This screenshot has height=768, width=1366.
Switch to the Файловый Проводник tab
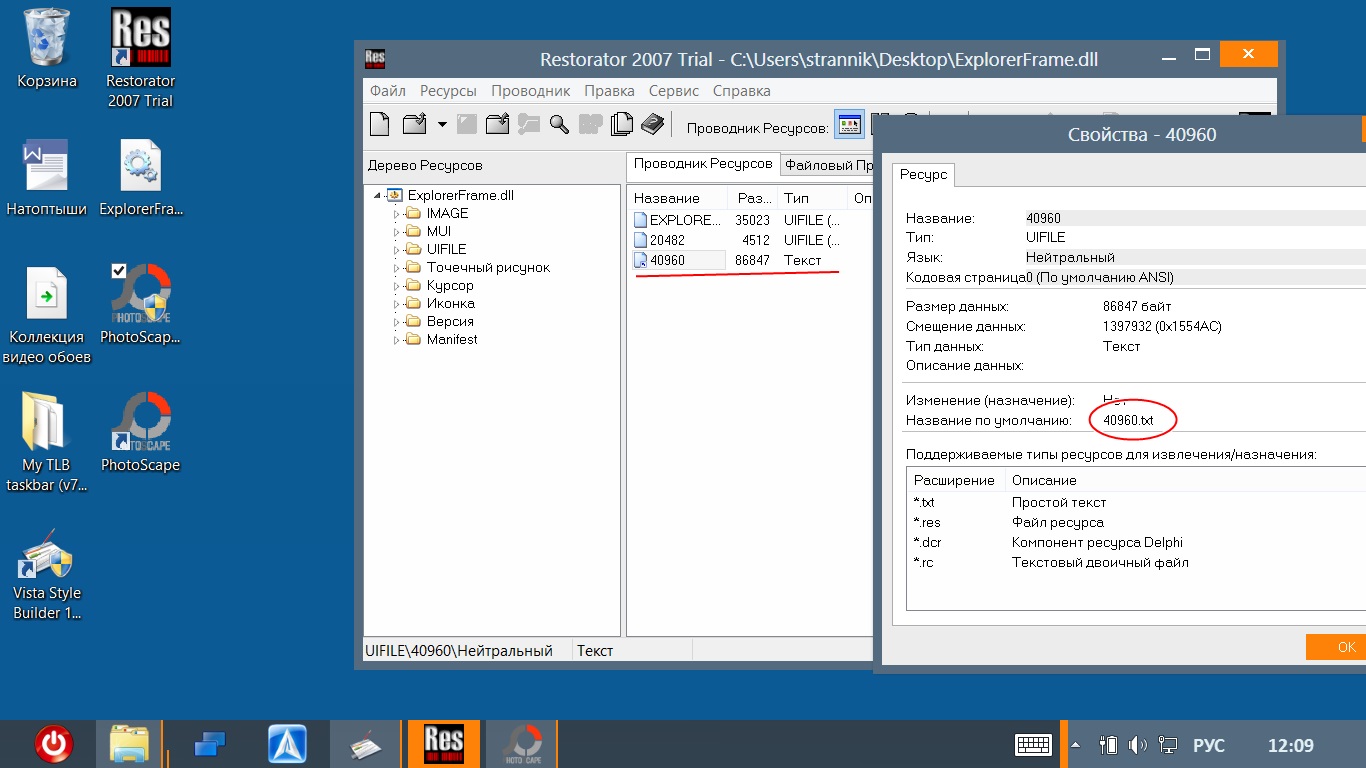826,165
